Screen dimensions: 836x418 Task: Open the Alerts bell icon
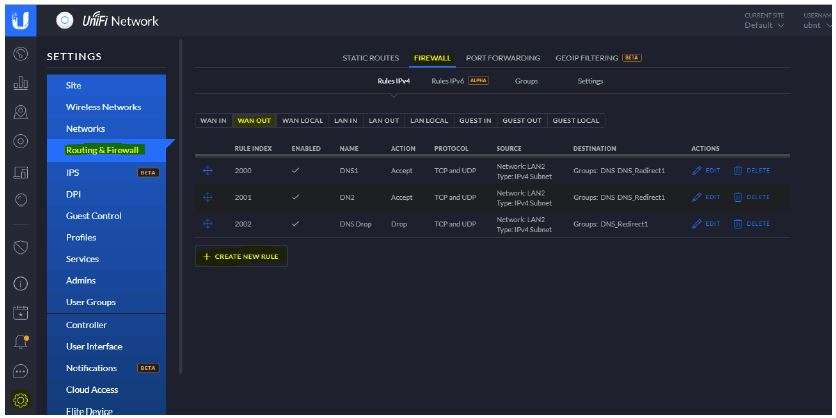[x=21, y=342]
